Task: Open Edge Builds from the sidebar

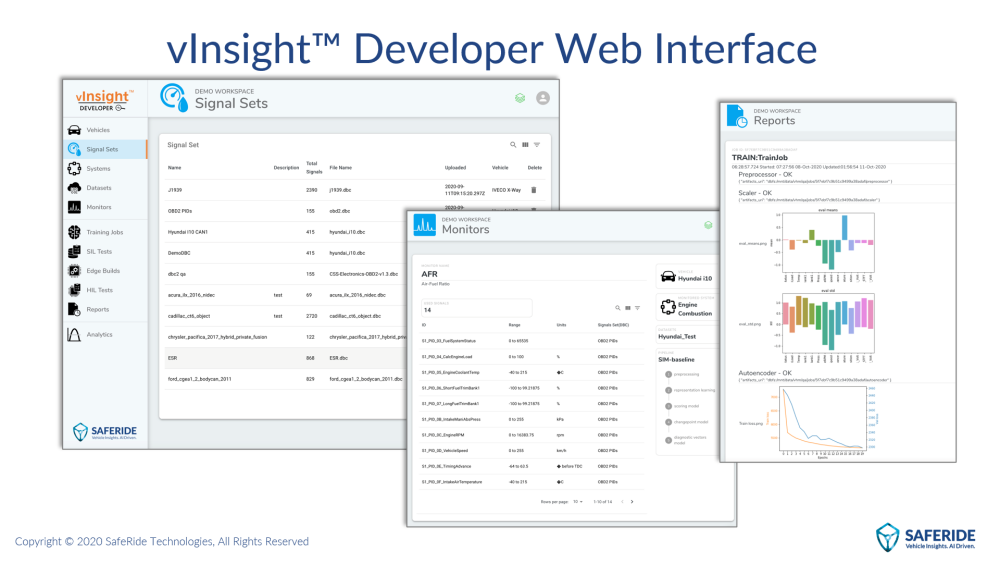Action: (105, 271)
